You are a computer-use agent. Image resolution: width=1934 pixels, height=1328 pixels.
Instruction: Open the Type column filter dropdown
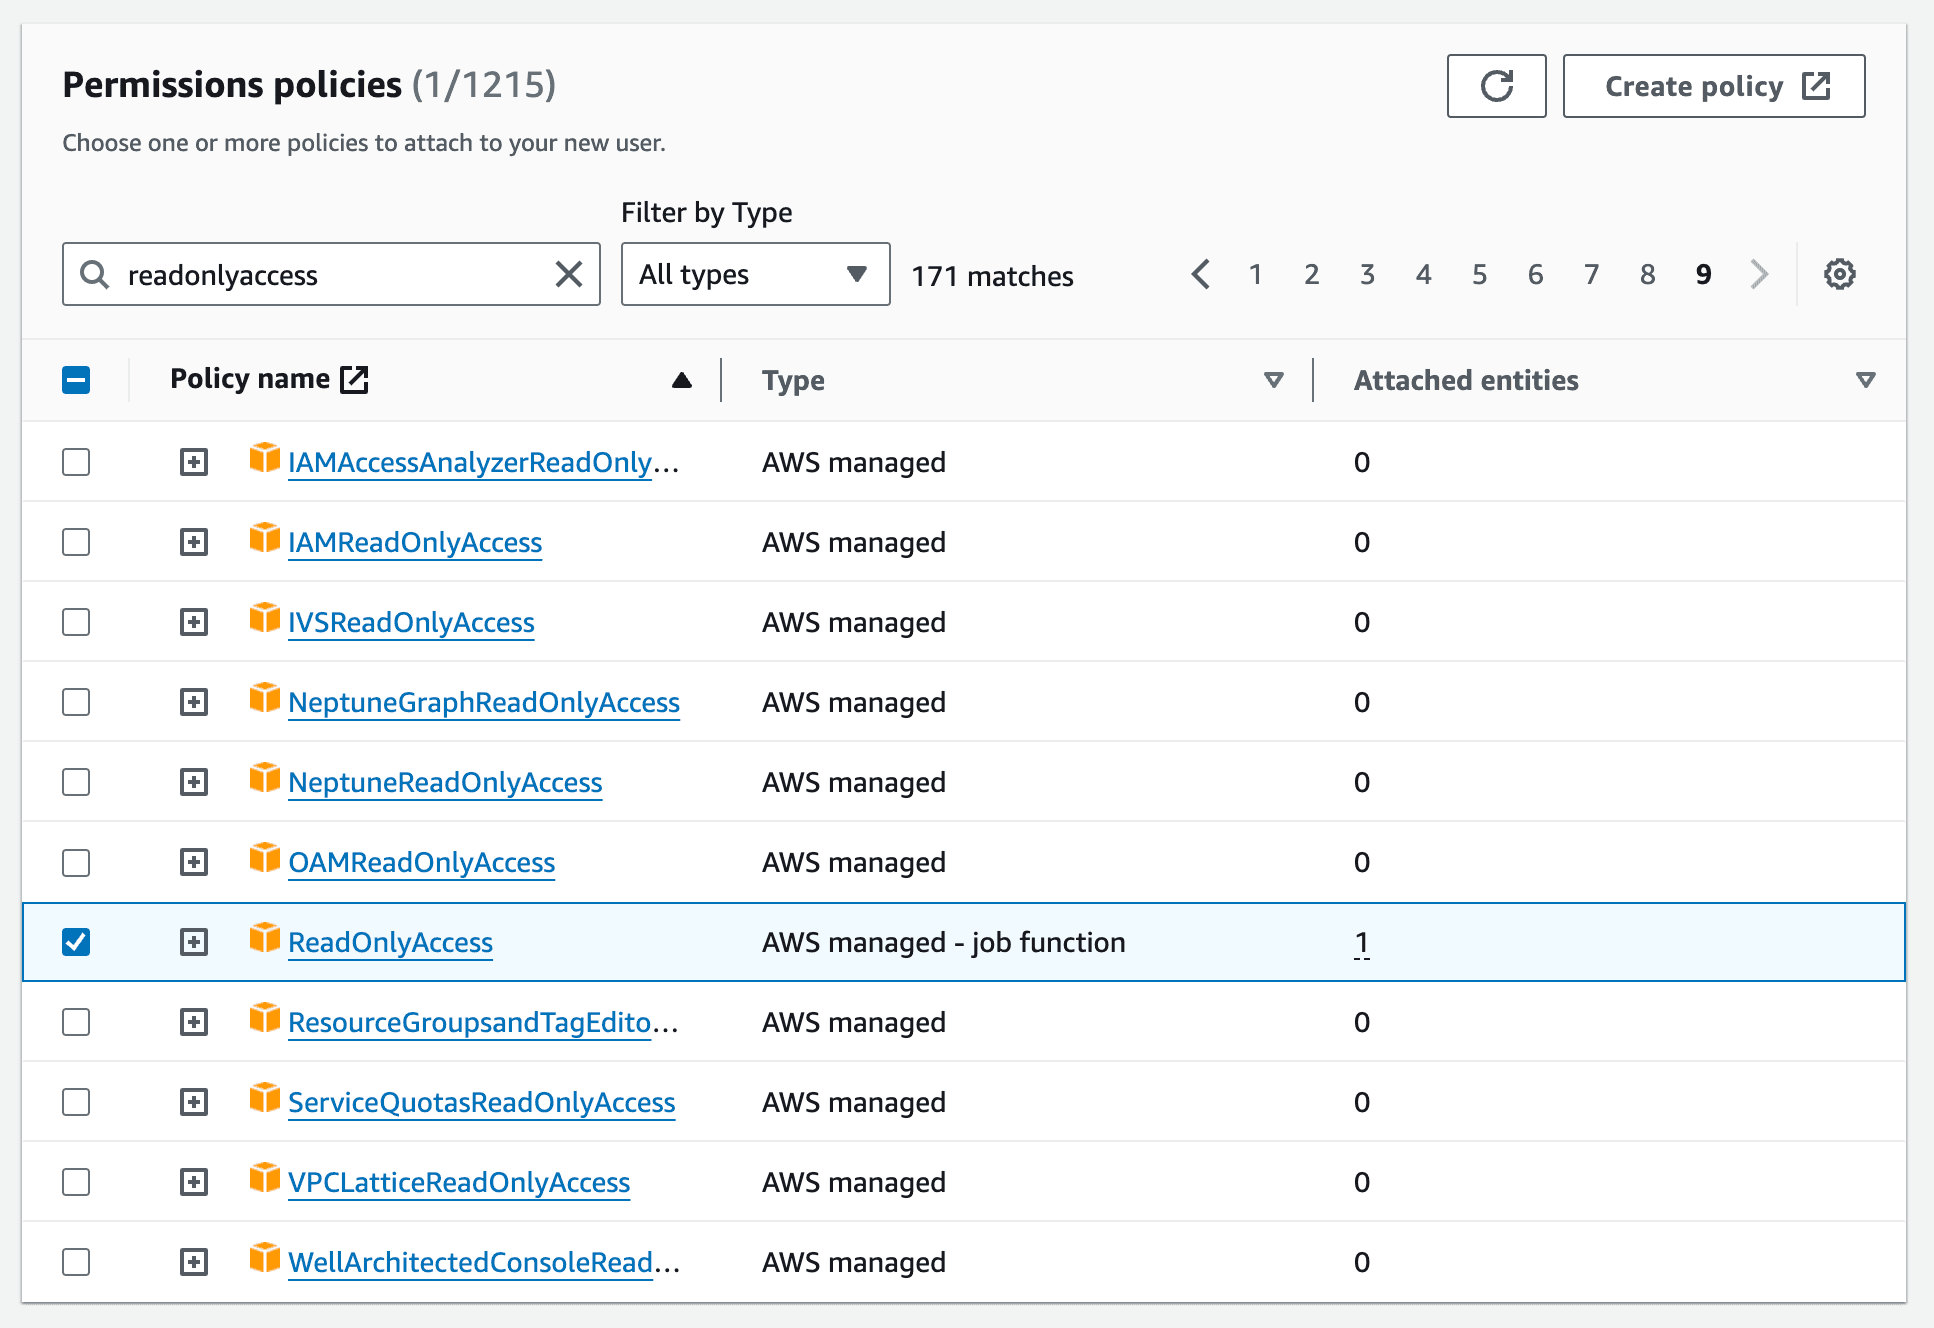(1272, 380)
